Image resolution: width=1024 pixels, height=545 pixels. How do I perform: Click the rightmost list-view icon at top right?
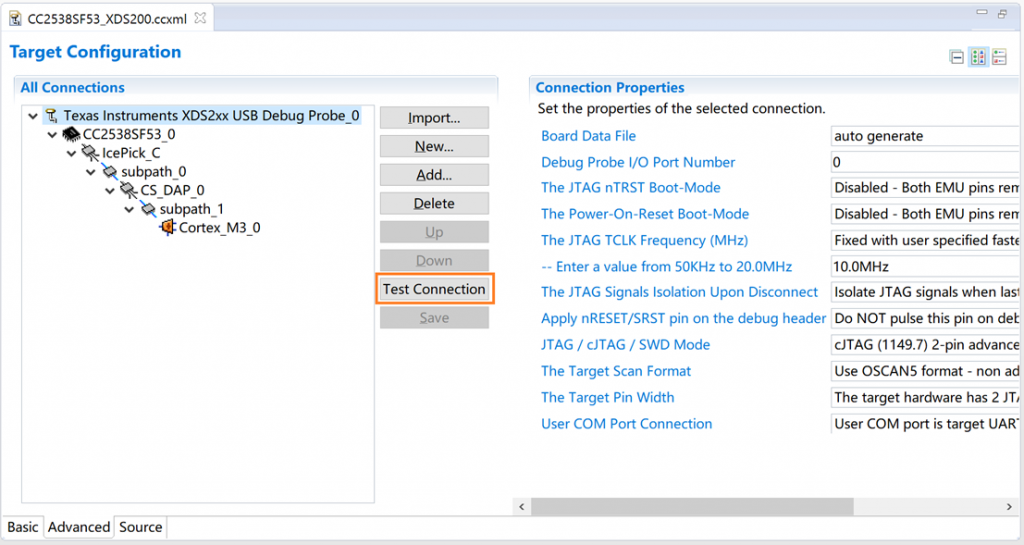[x=999, y=57]
